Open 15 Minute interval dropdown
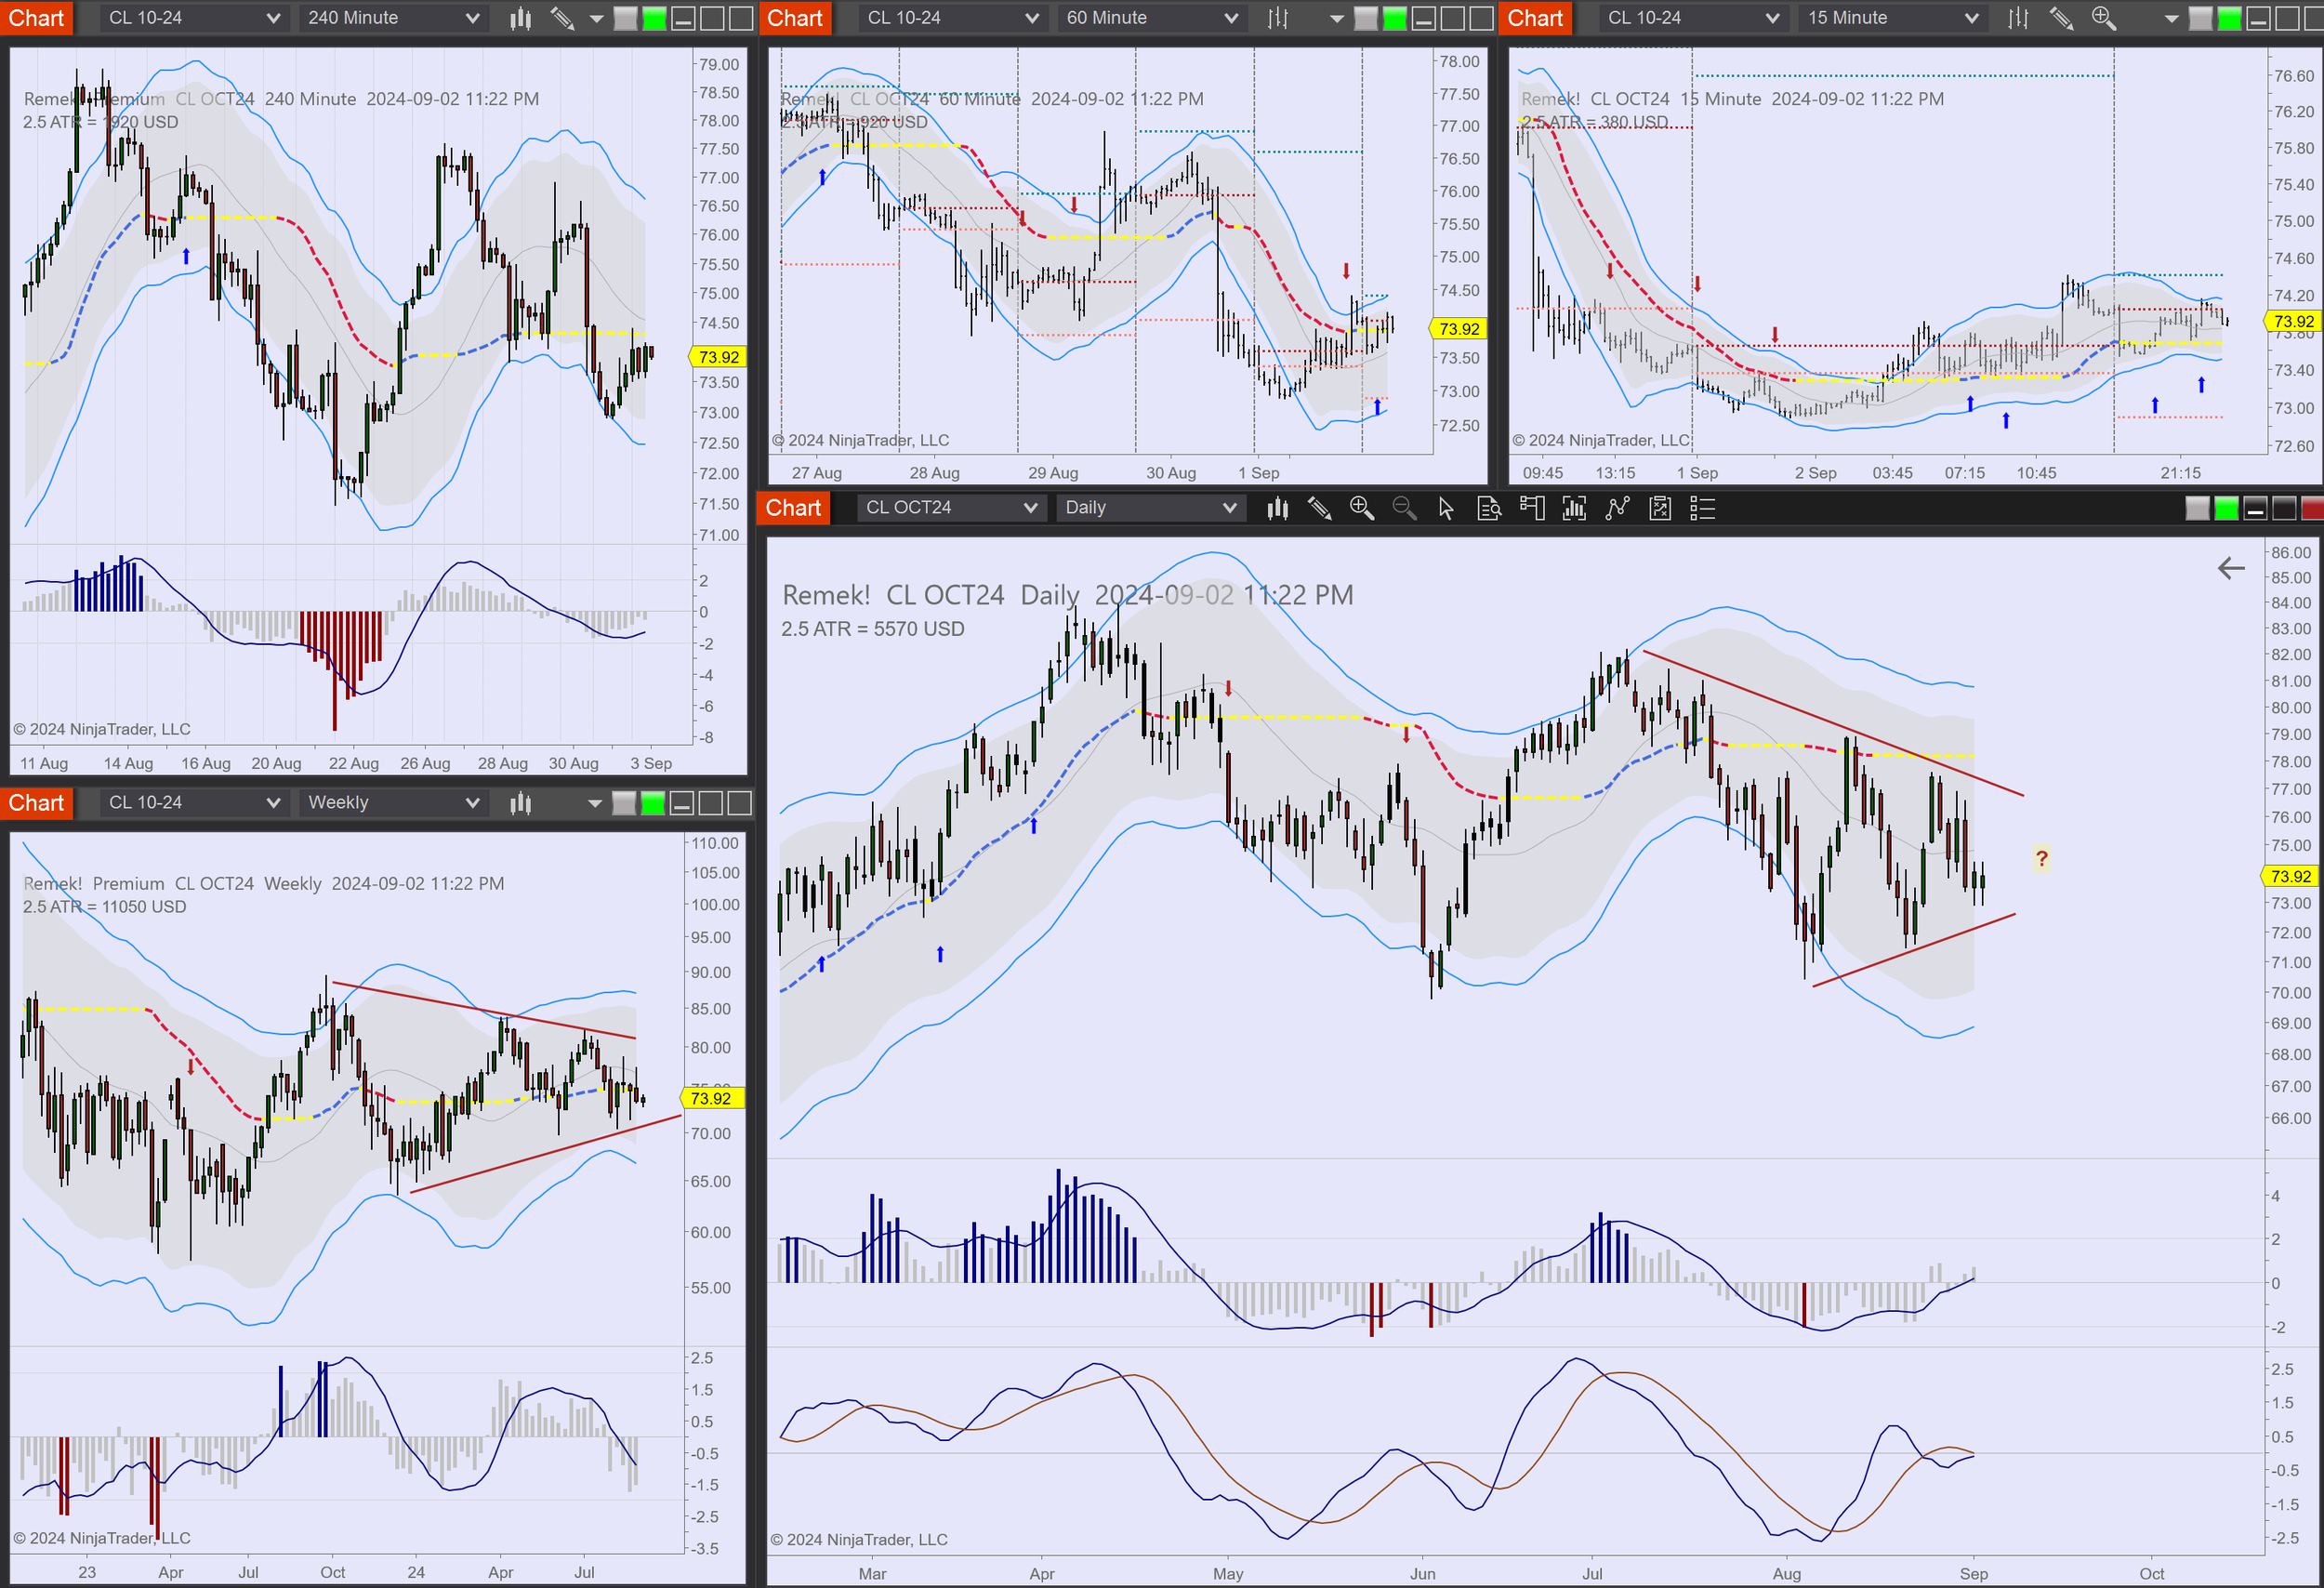The image size is (2324, 1588). pos(1892,18)
